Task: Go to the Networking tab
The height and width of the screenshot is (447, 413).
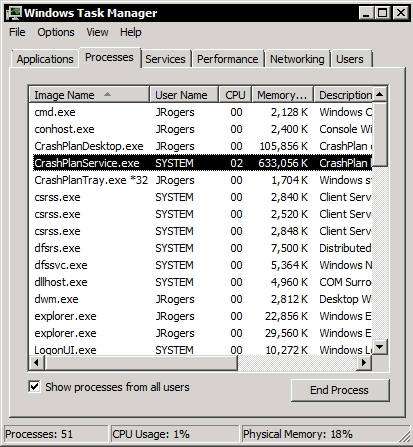Action: (297, 59)
